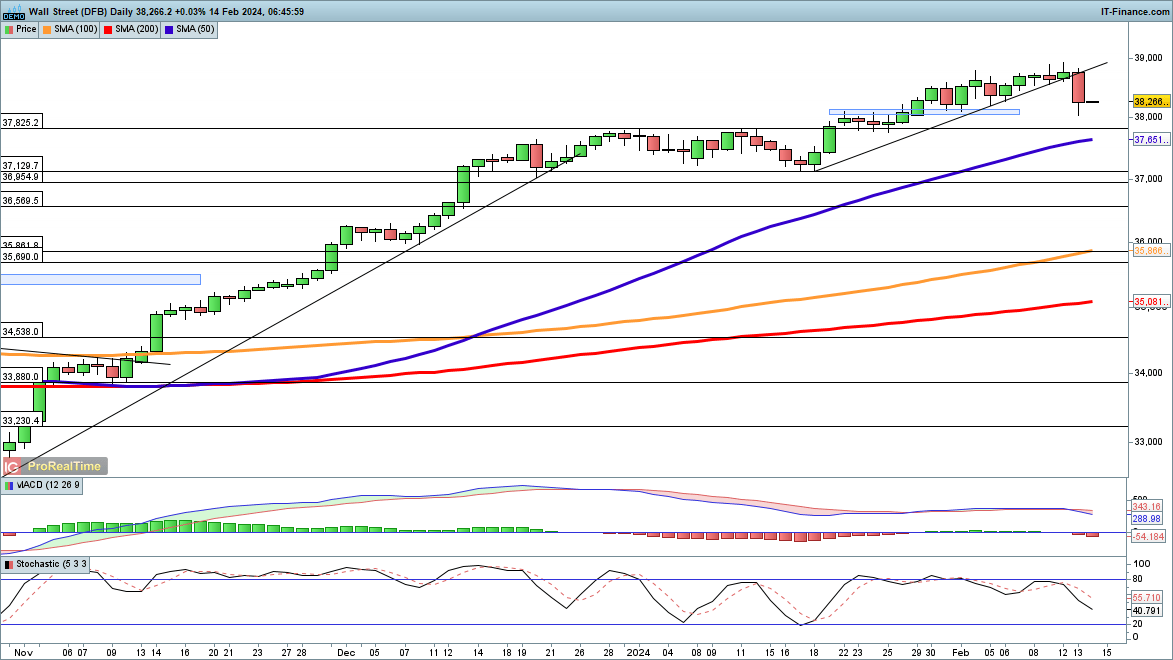
Task: Click the DEMO badge in the title bar
Action: [14, 16]
